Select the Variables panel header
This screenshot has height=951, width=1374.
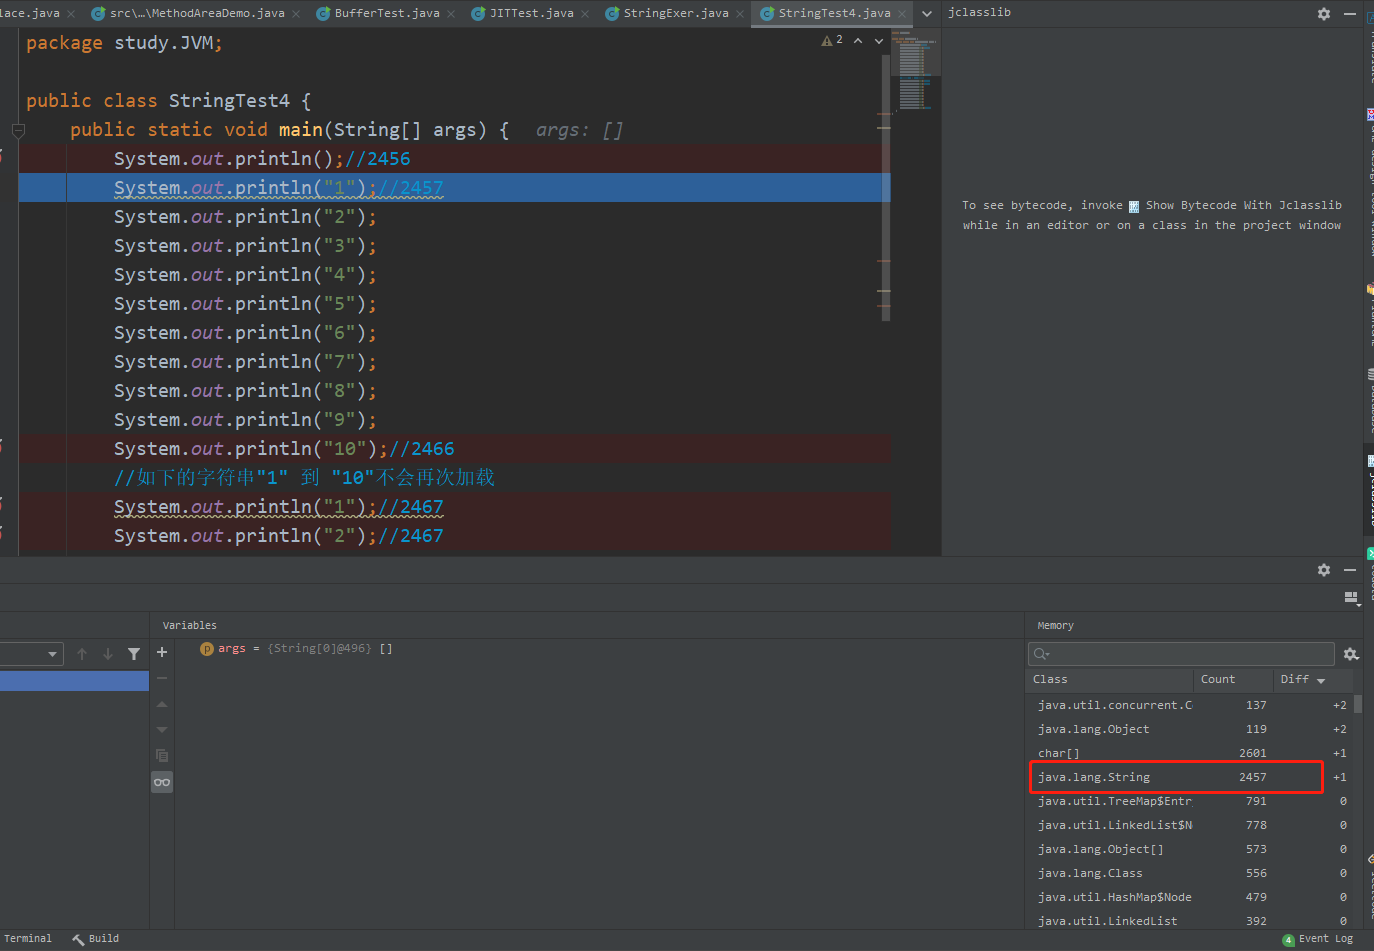pos(190,626)
